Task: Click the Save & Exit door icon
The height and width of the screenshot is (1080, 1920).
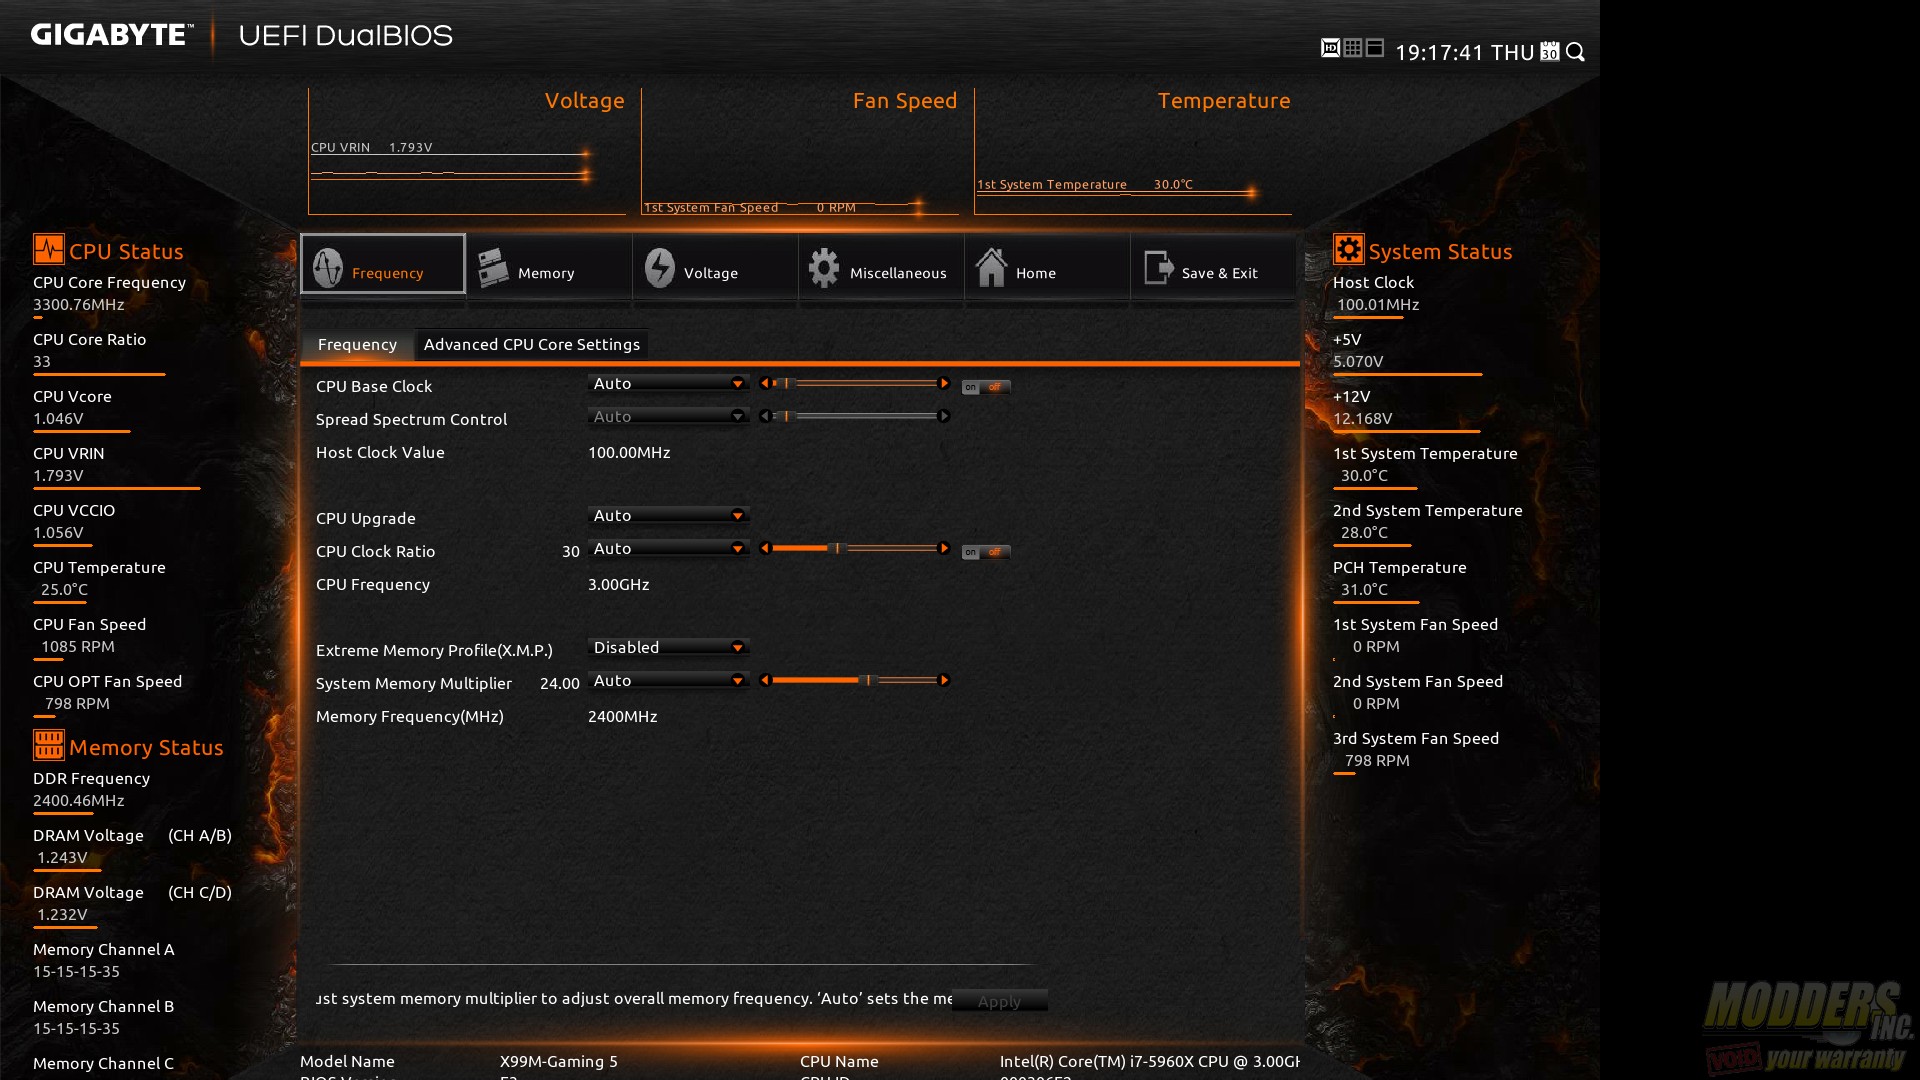Action: 1158,268
